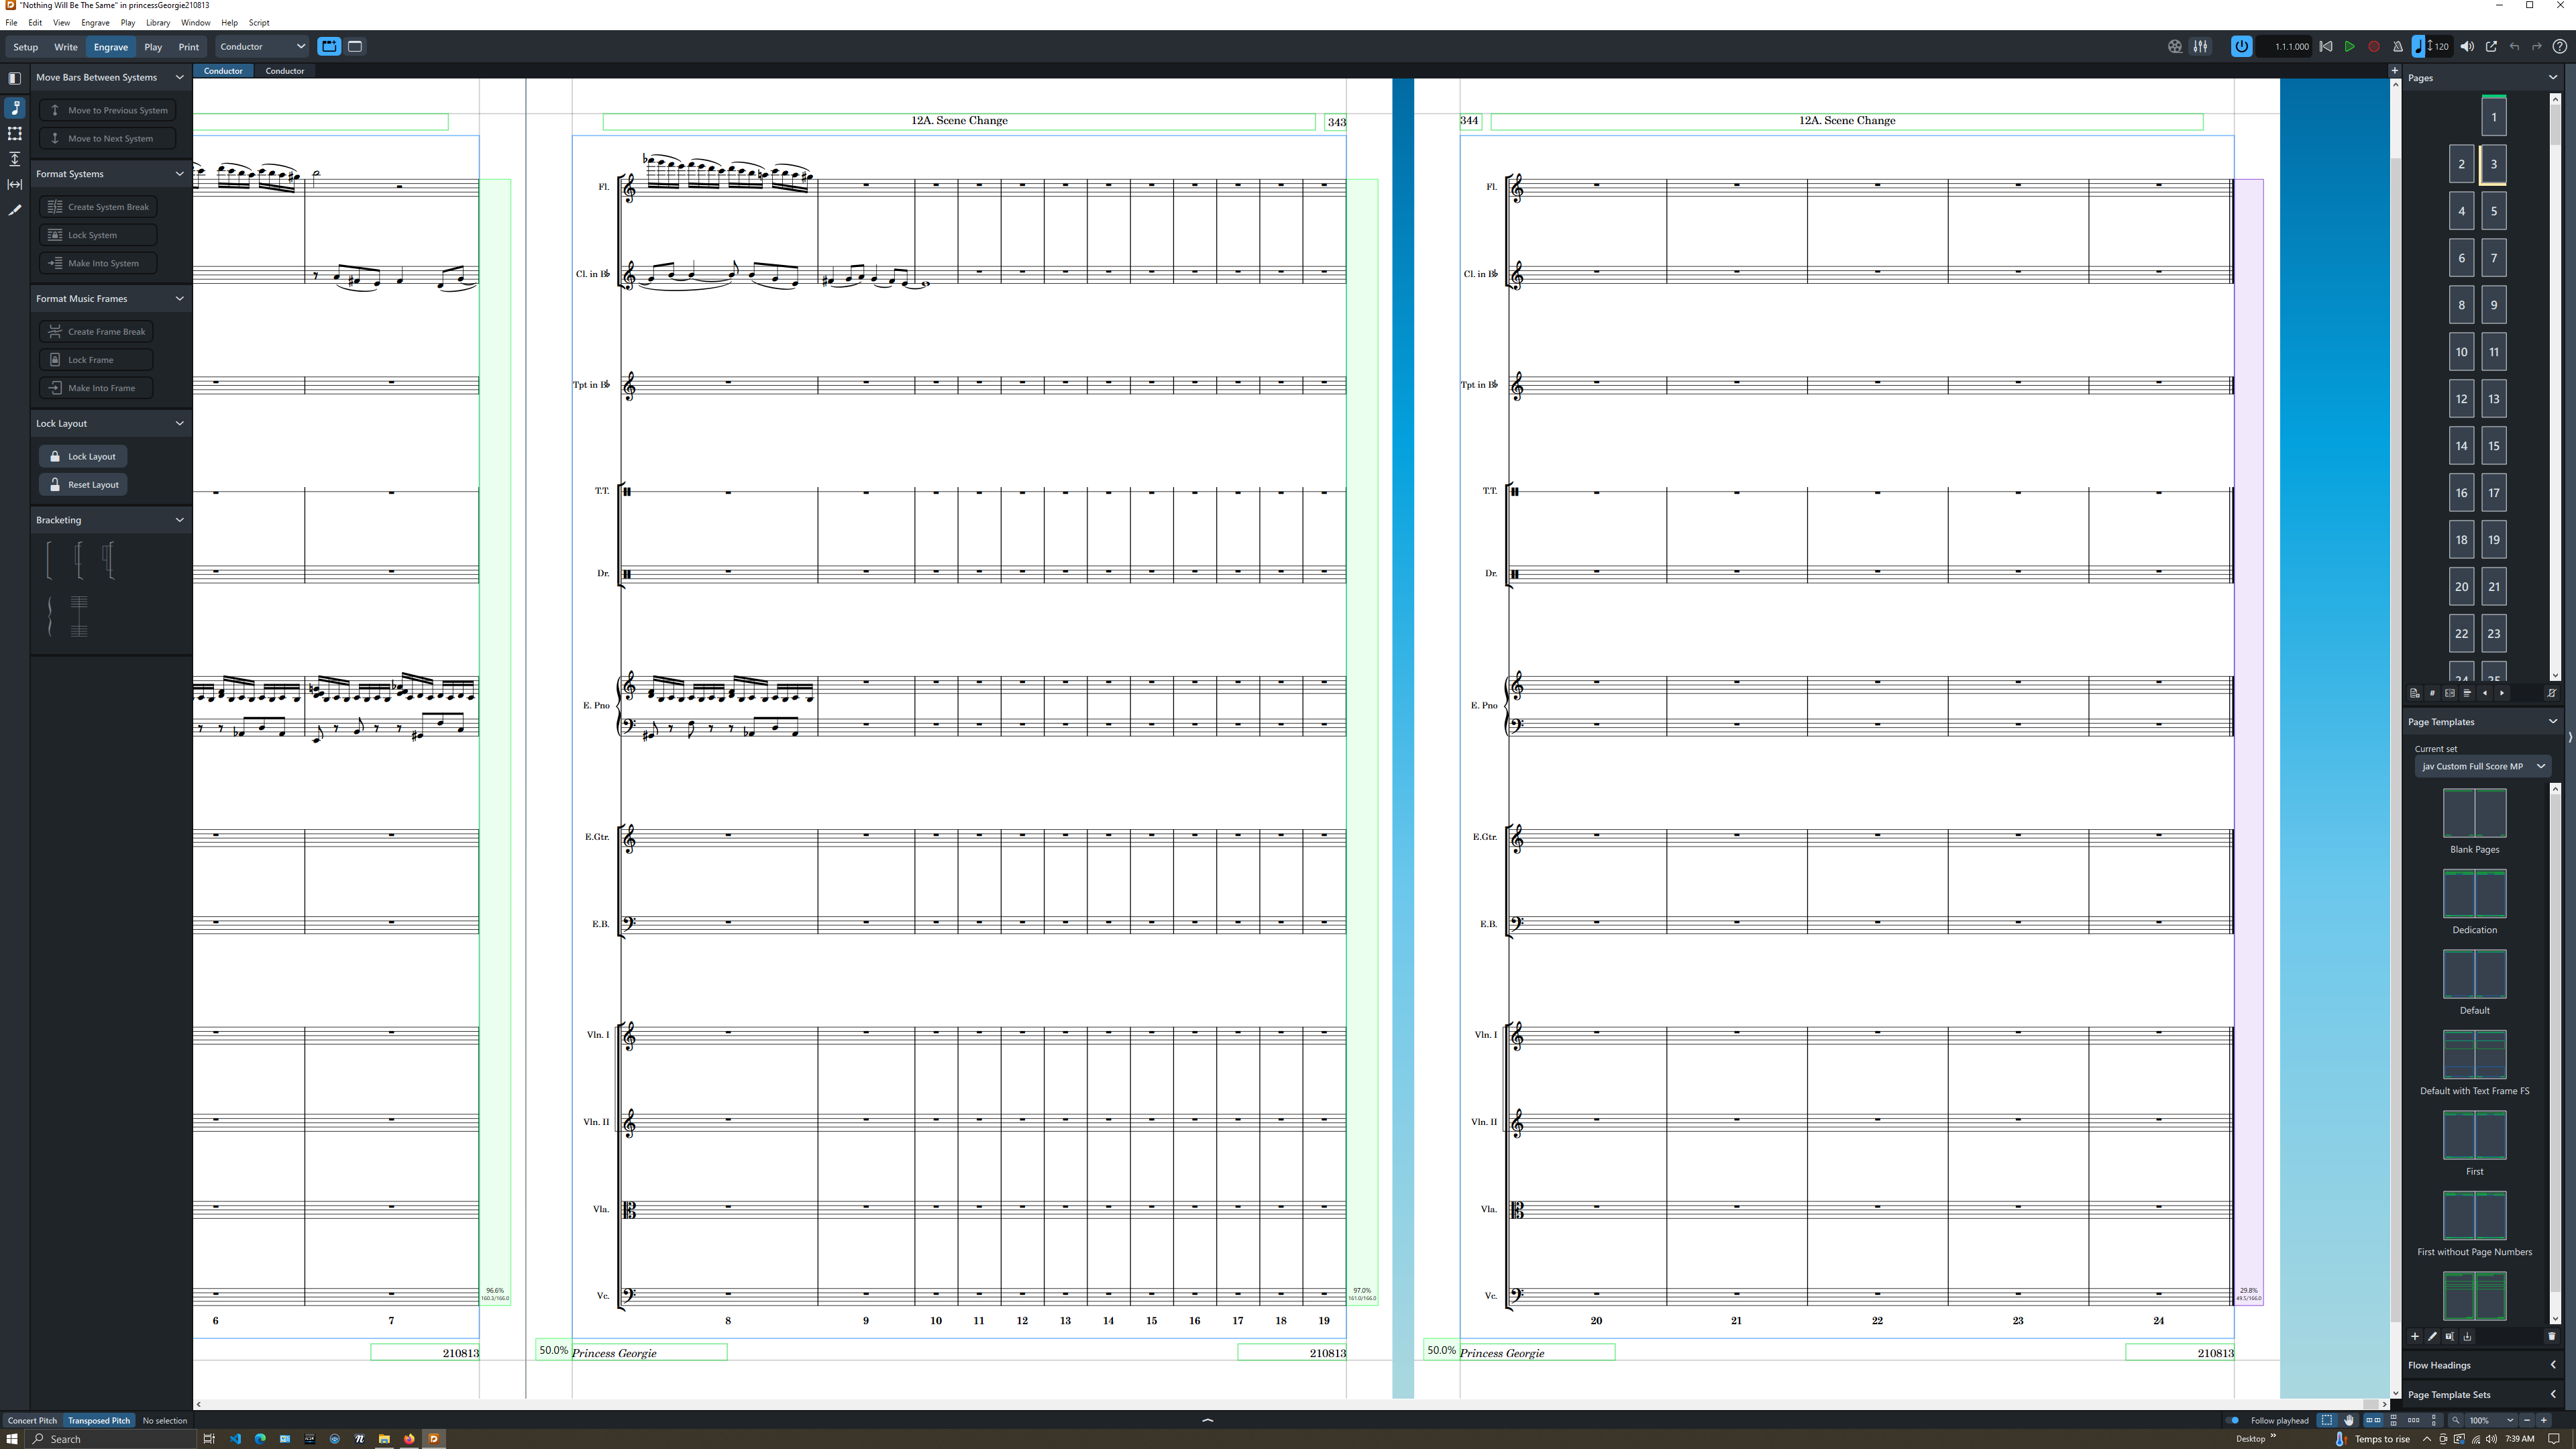Click the zoom in plus button

tap(2544, 1420)
